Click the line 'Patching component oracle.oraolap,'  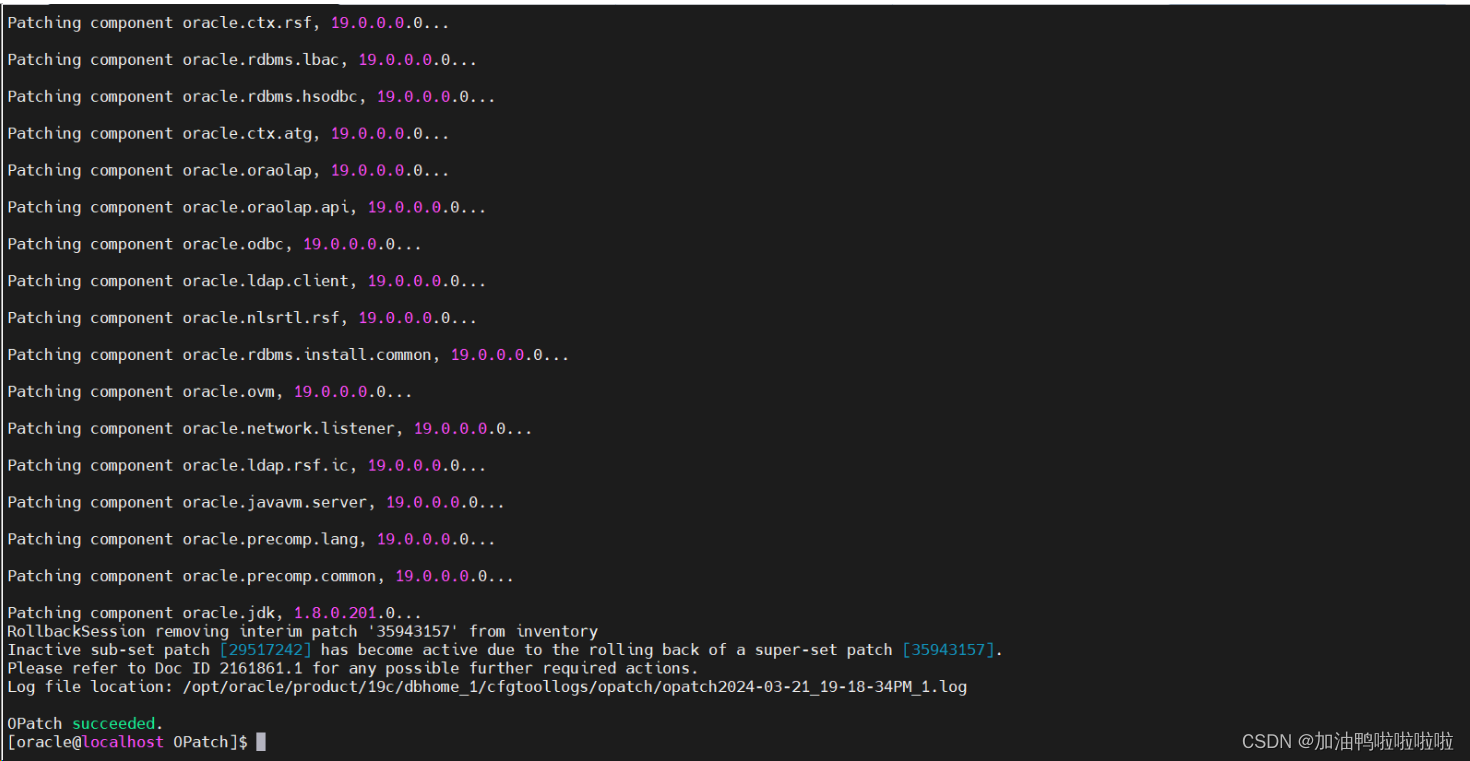(x=228, y=171)
